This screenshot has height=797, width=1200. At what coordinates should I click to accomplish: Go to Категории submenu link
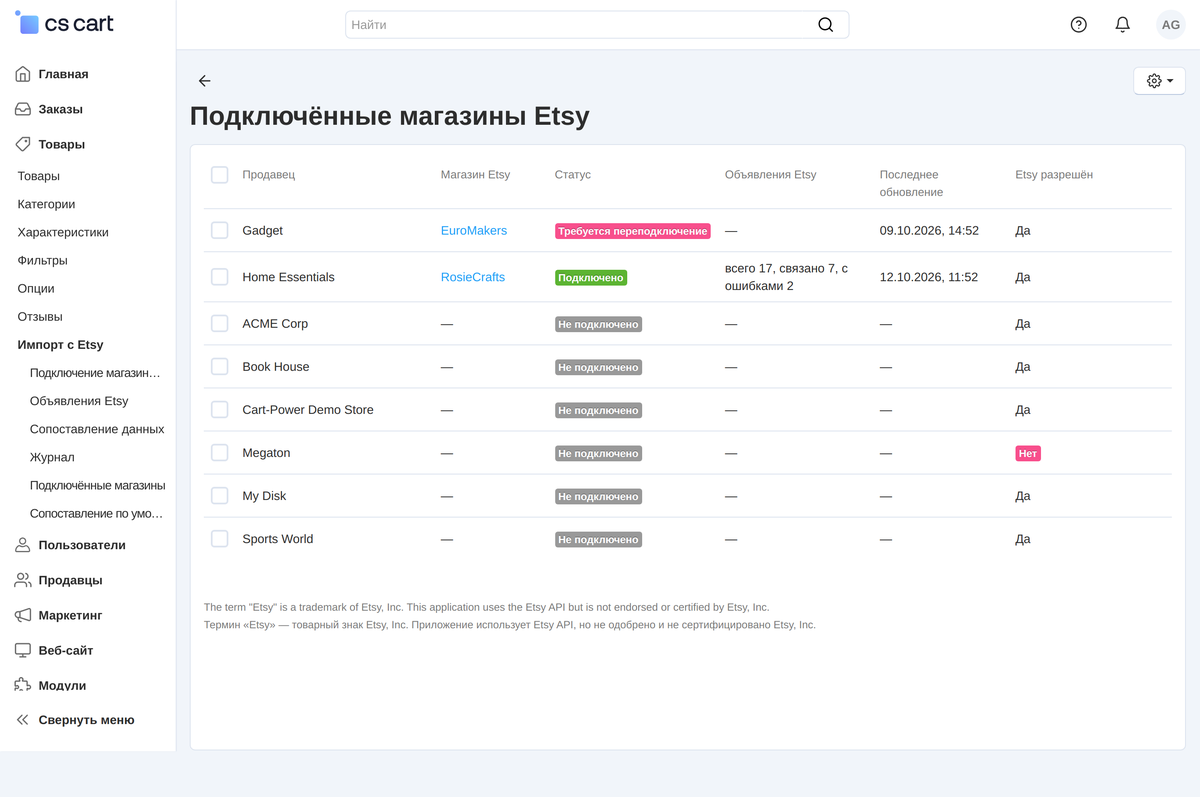pyautogui.click(x=46, y=204)
